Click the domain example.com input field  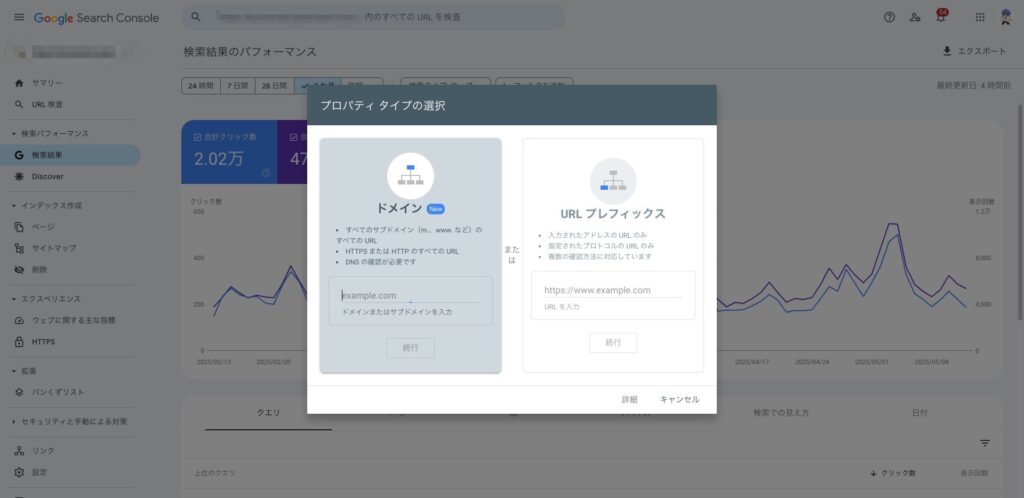pyautogui.click(x=410, y=296)
